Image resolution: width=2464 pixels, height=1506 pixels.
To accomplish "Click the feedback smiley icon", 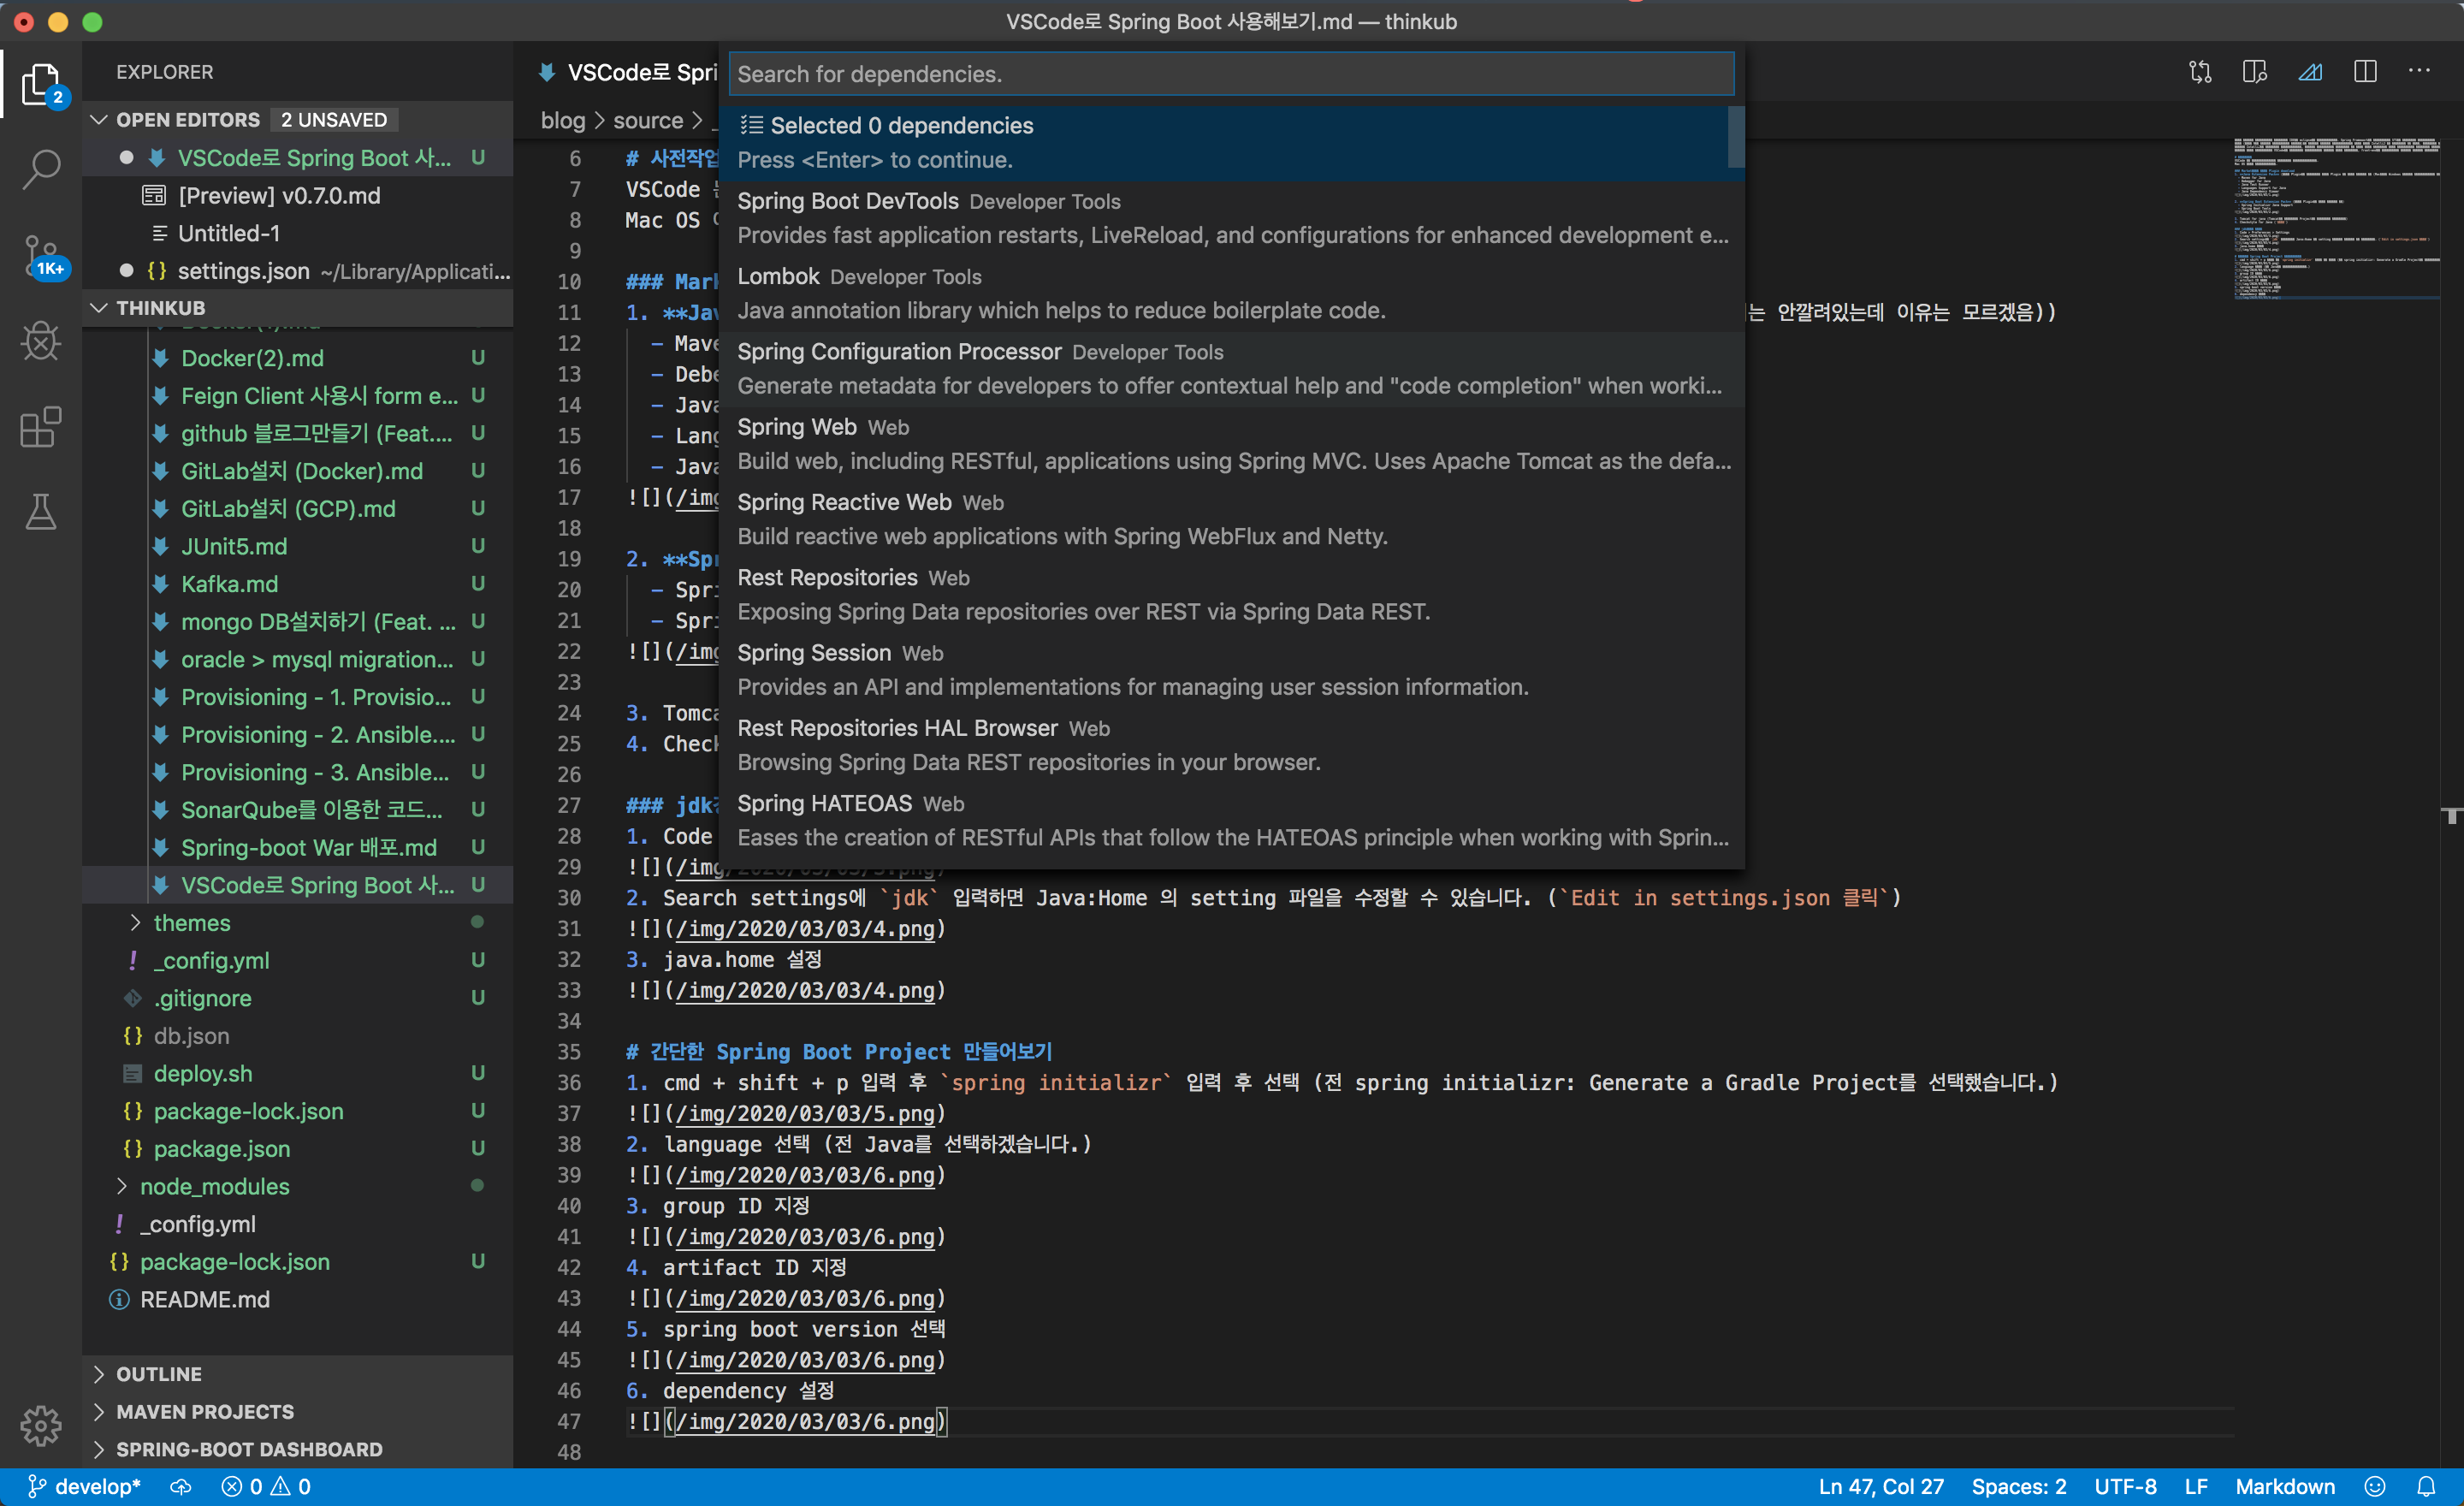I will [x=2376, y=1487].
